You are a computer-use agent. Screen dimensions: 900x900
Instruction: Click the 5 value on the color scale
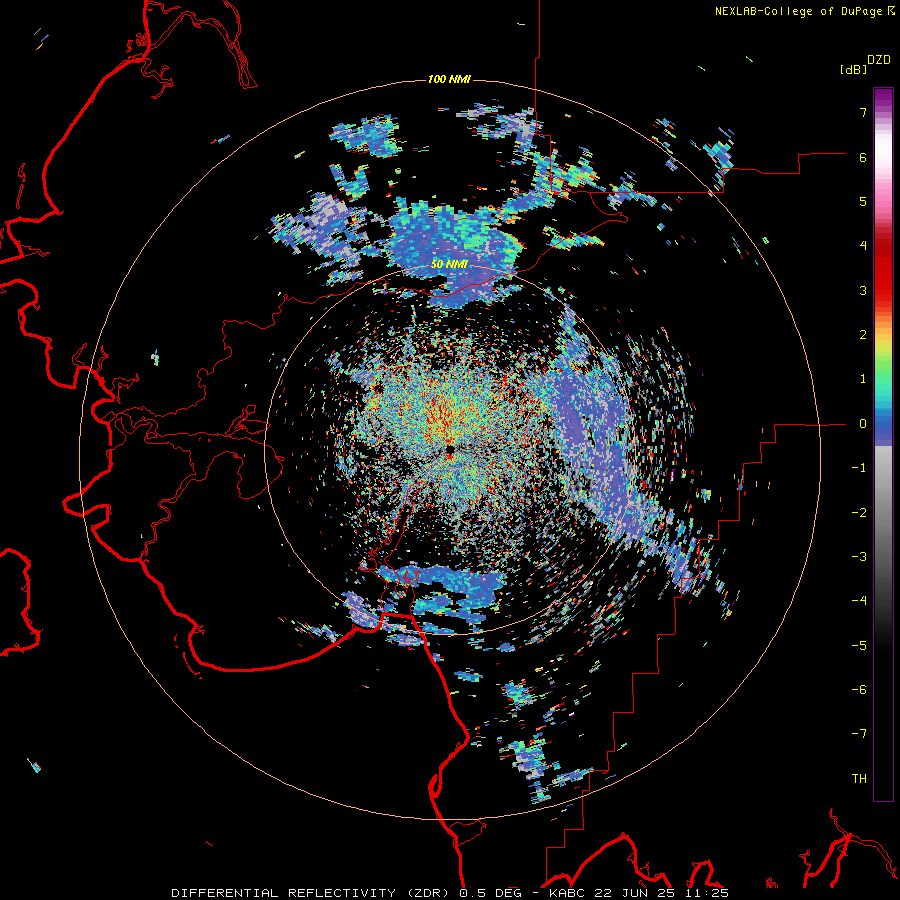point(863,201)
